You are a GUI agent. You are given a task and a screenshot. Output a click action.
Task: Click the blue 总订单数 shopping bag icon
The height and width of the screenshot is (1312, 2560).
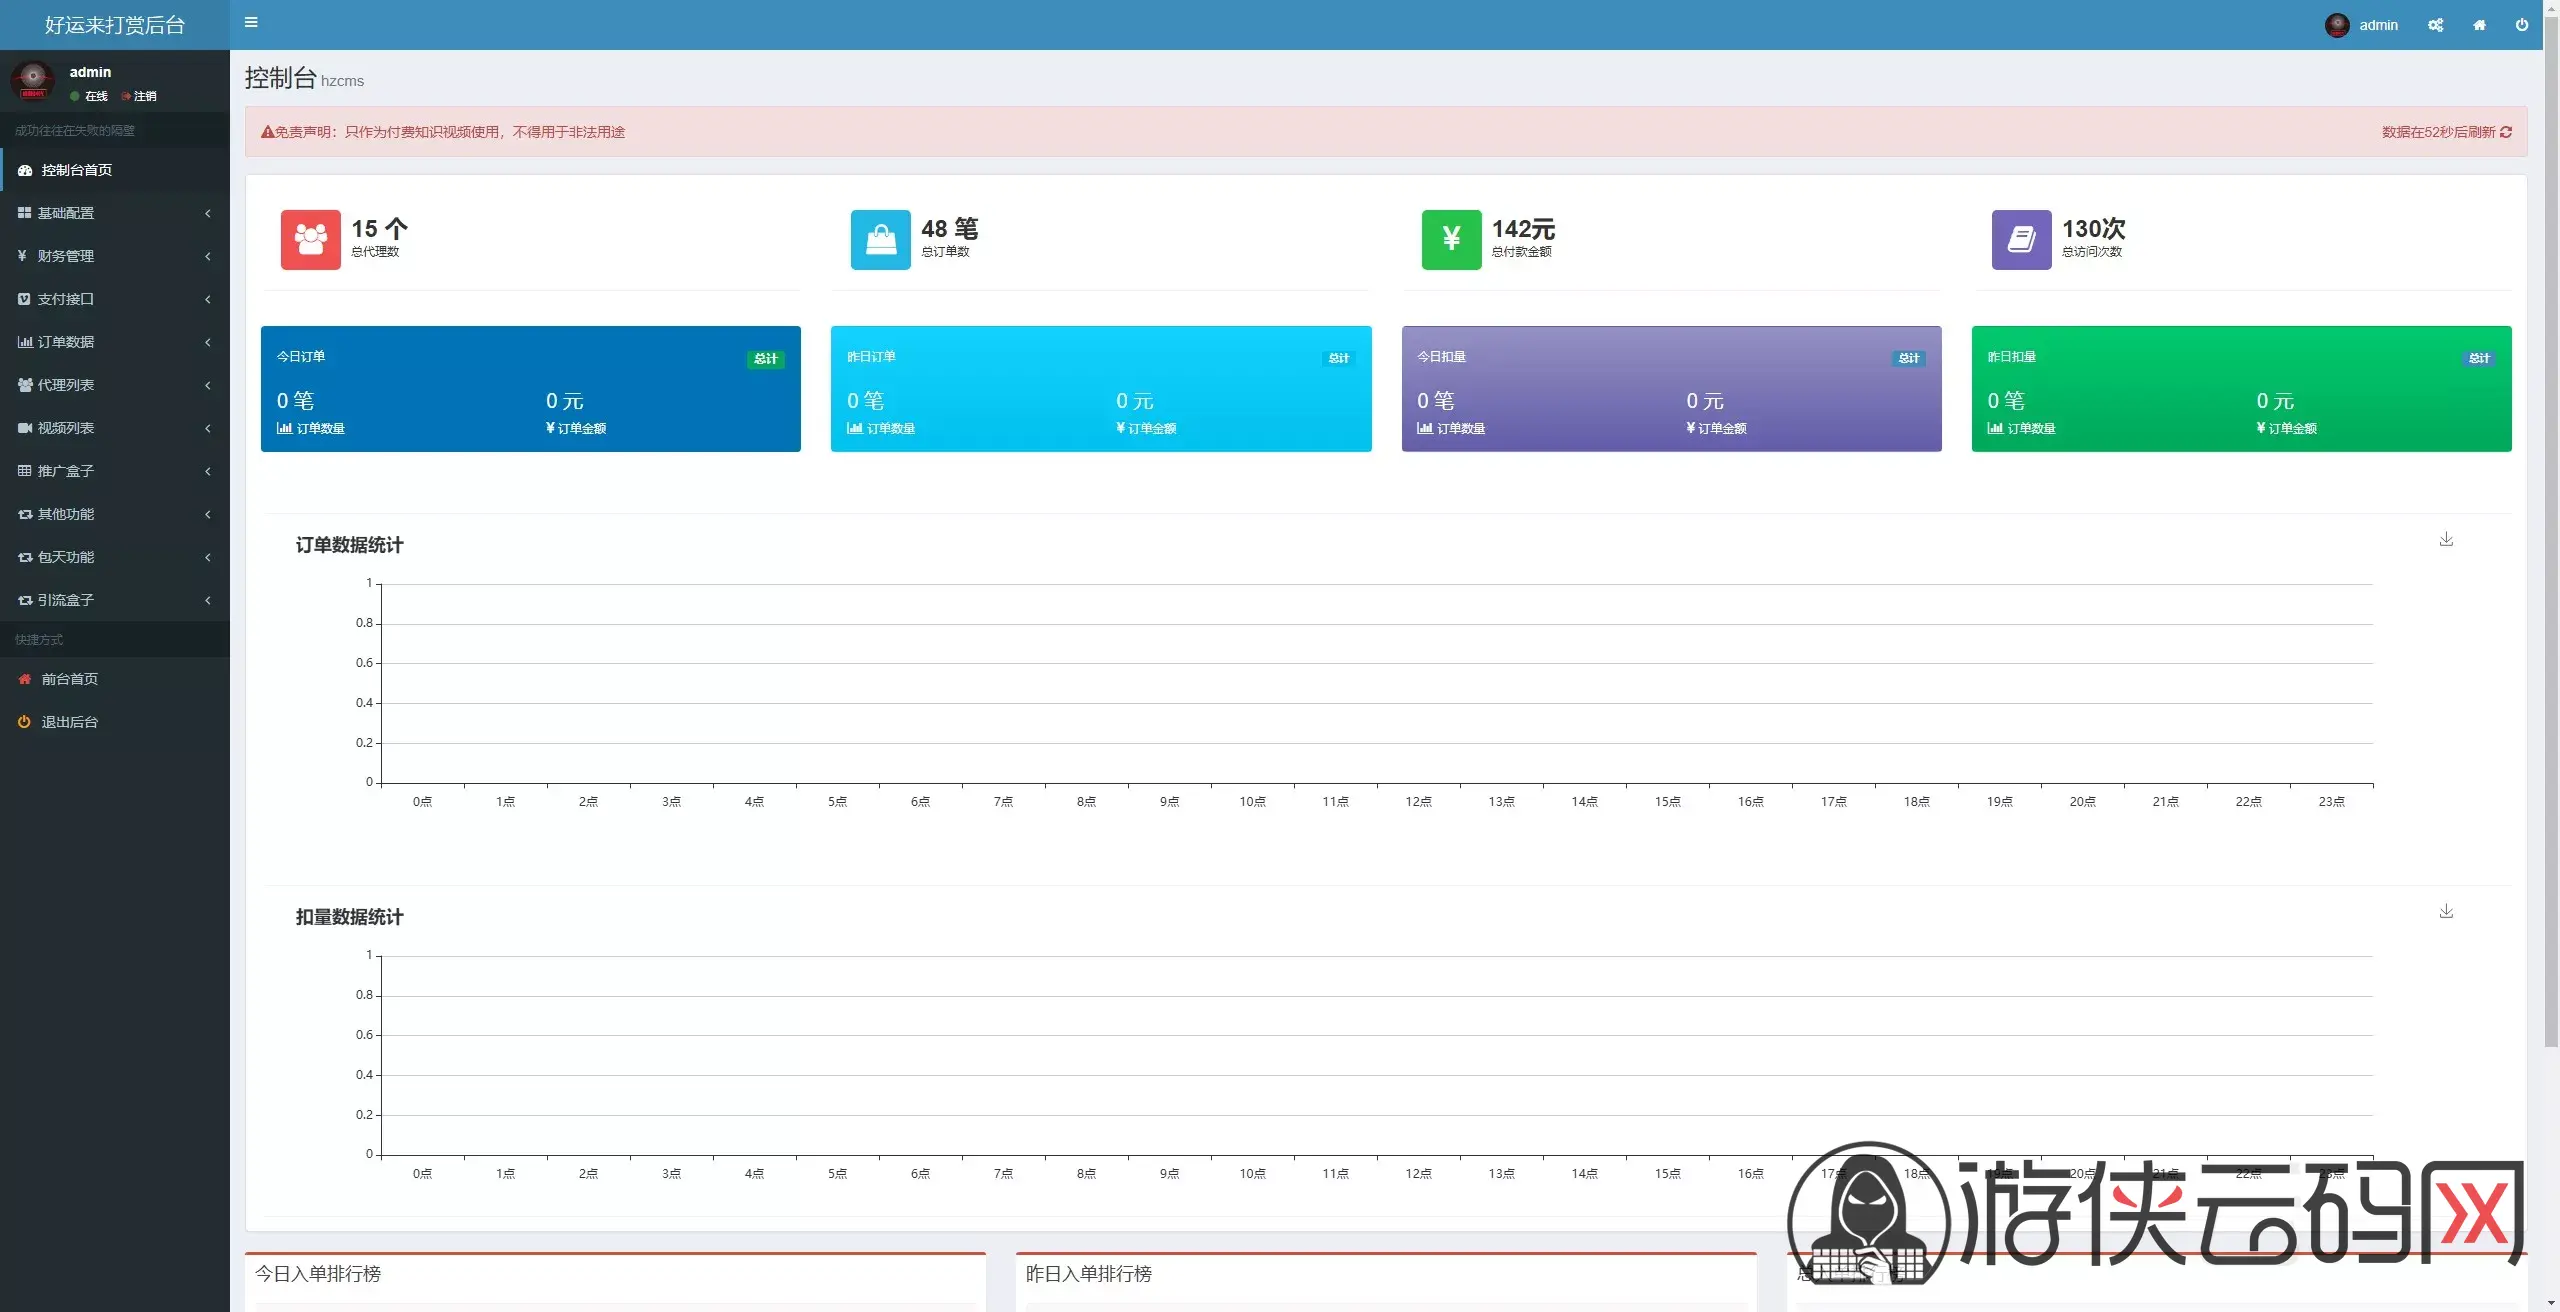(881, 239)
